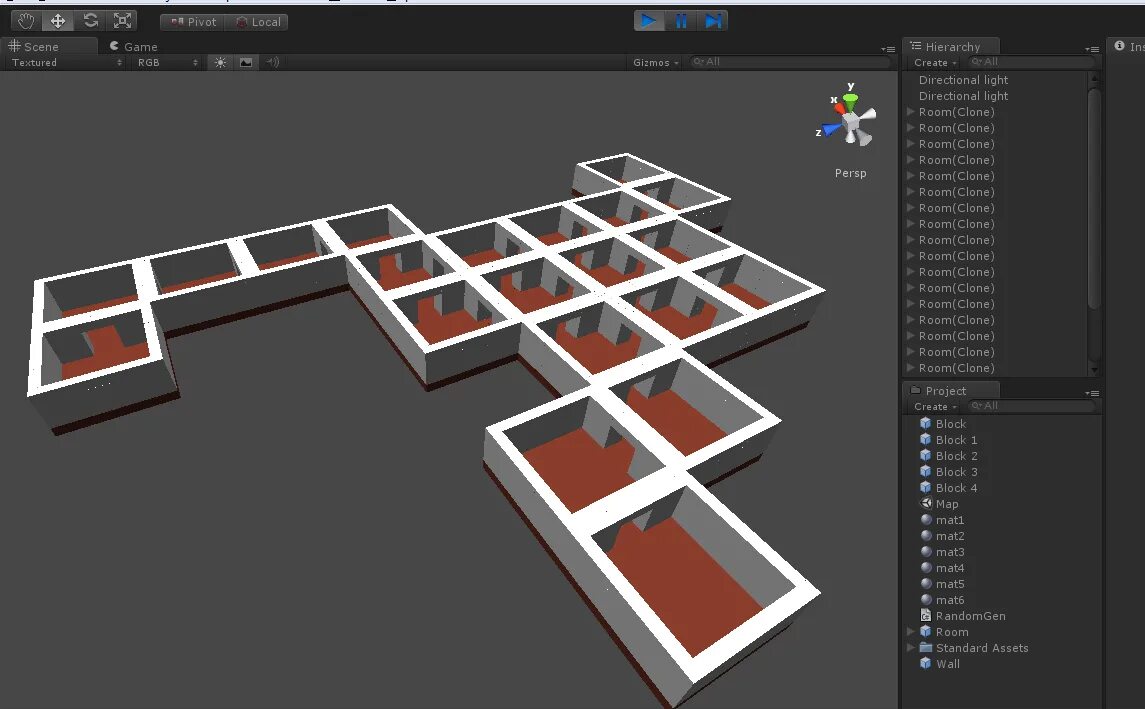Click the Step frame button
Image resolution: width=1145 pixels, height=709 pixels.
point(713,21)
